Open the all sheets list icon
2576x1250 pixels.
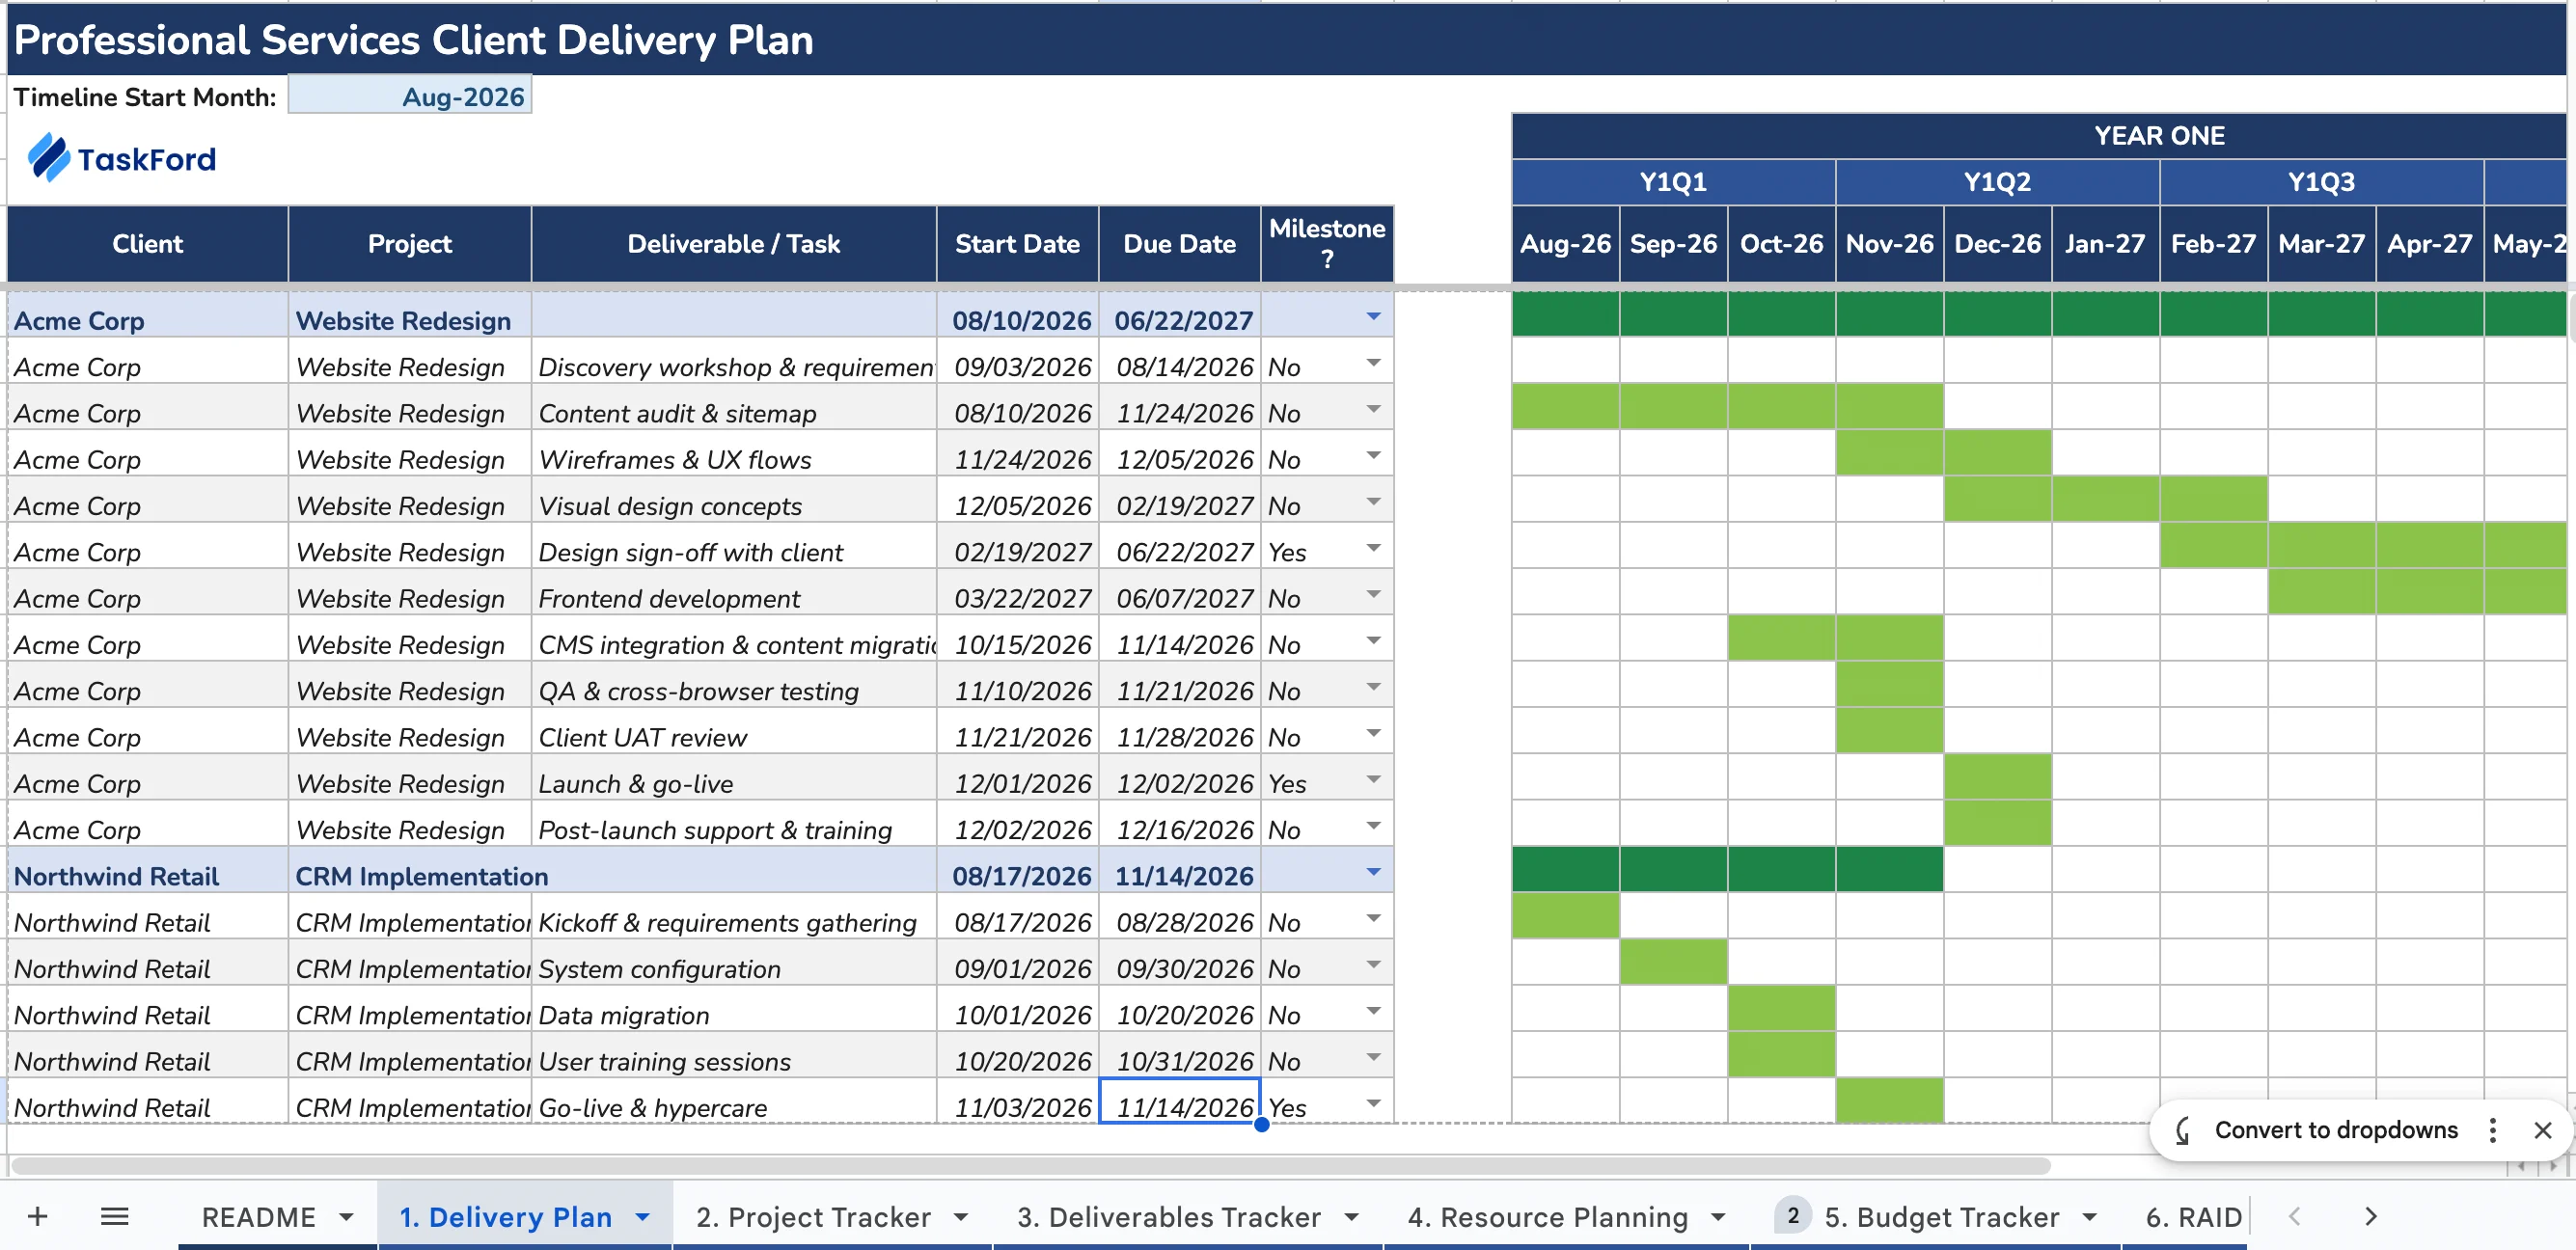(x=115, y=1216)
